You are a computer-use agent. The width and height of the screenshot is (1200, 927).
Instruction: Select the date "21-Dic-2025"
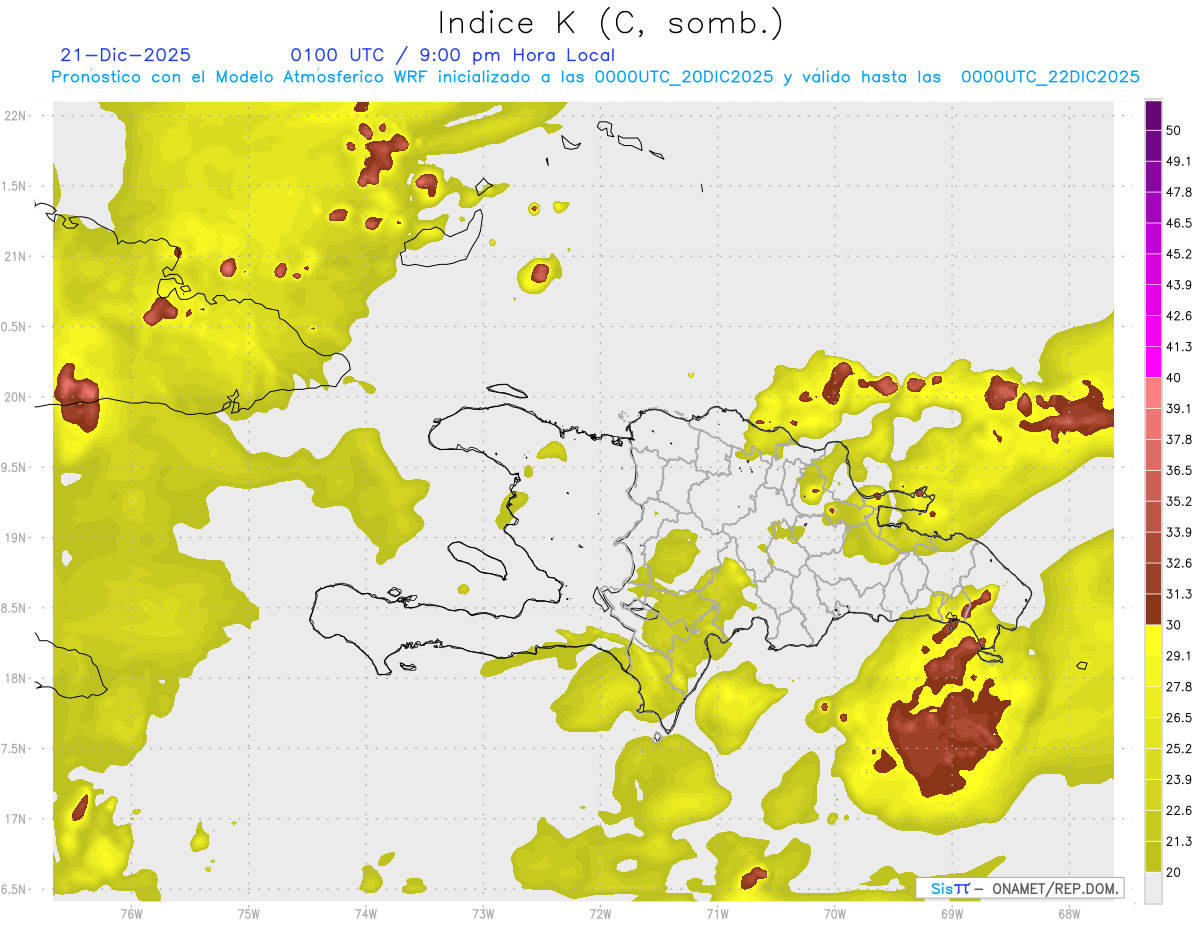click(125, 55)
